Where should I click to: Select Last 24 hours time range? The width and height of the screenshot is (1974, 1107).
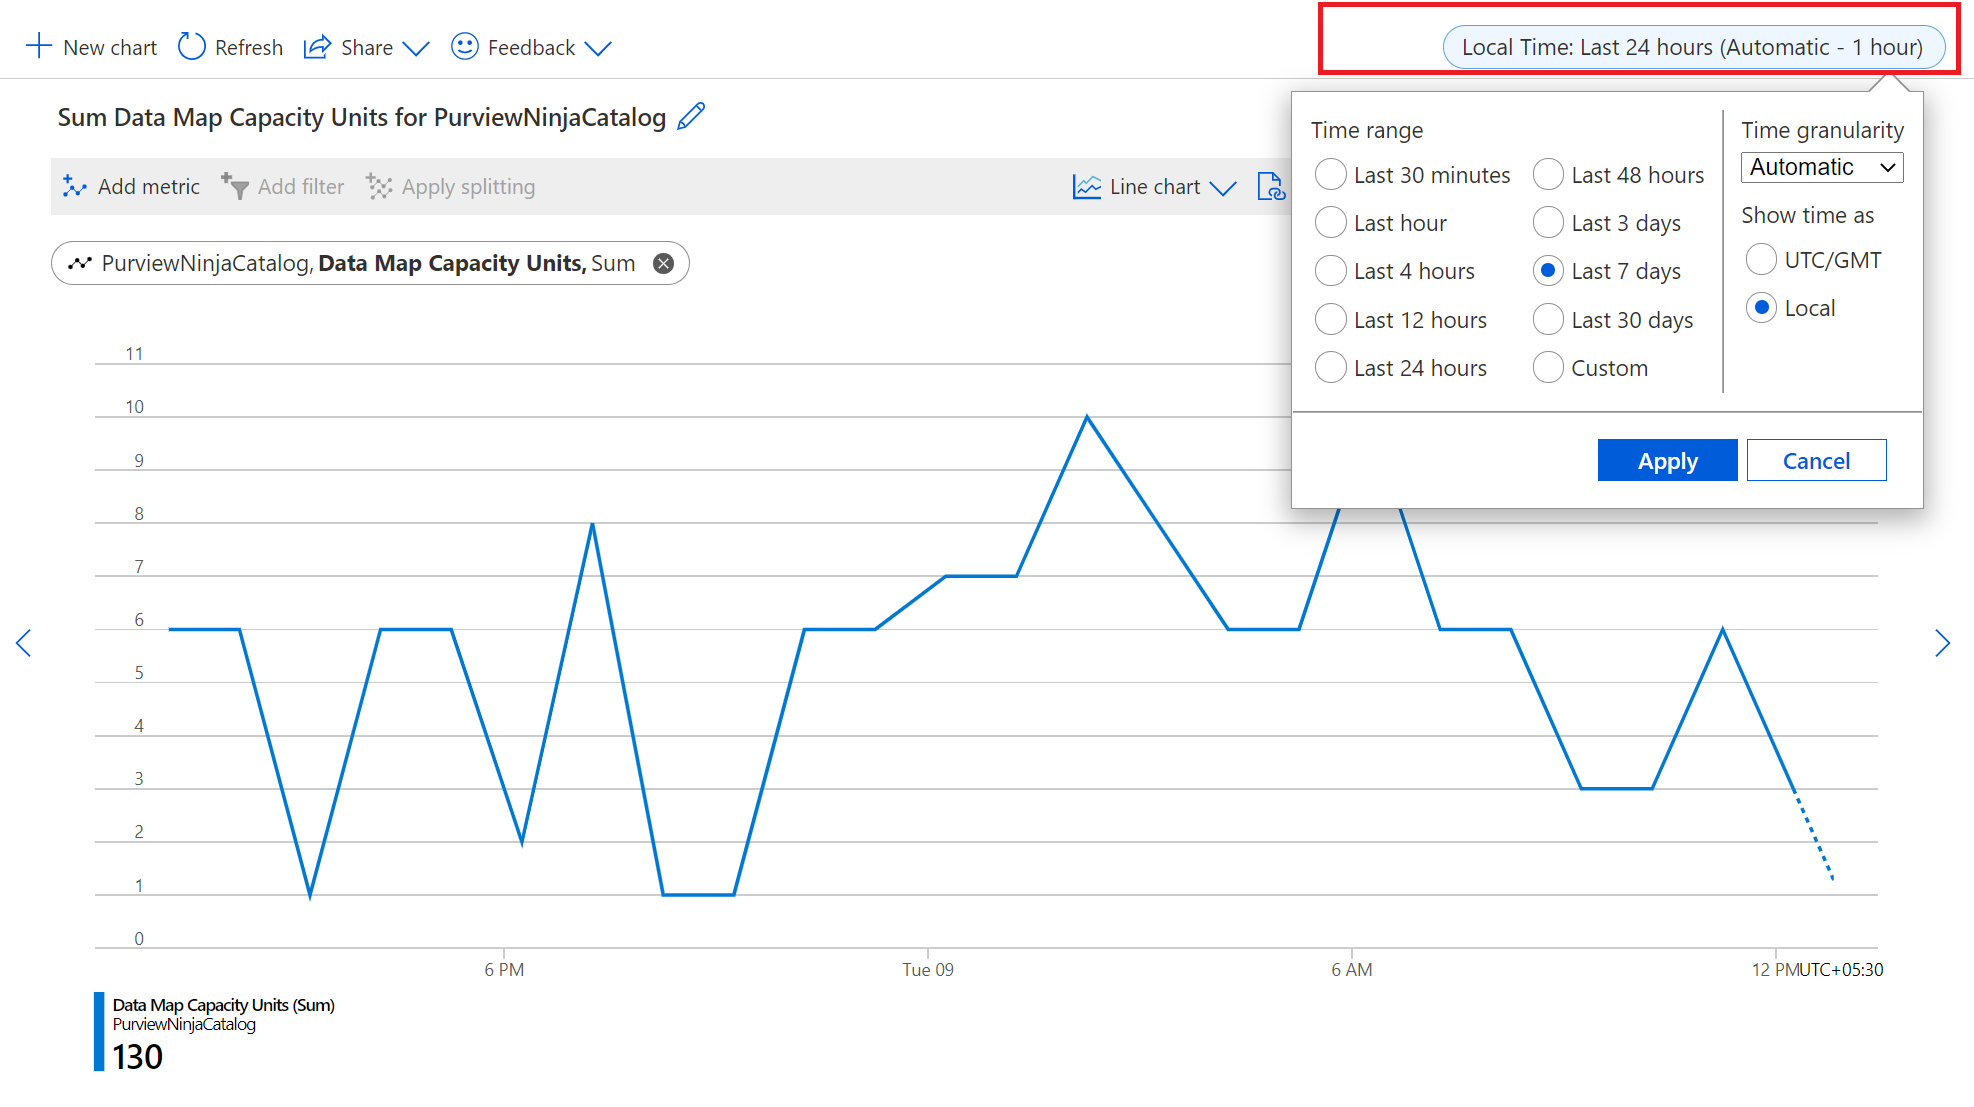1333,367
